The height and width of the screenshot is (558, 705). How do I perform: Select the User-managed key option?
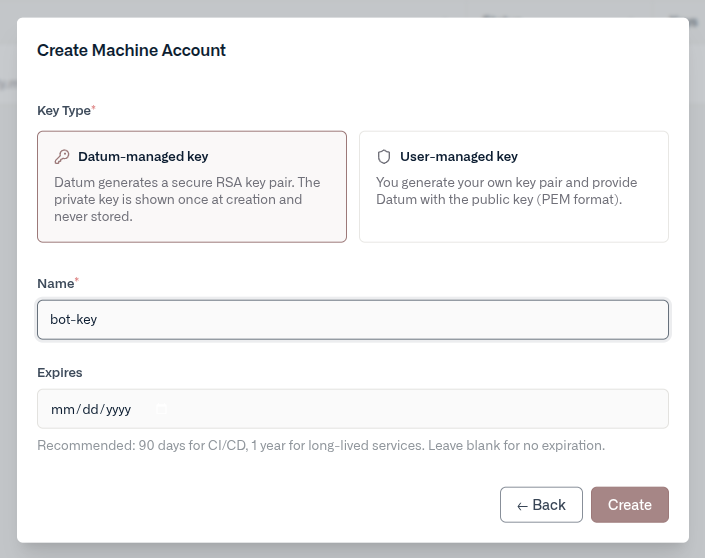[513, 187]
